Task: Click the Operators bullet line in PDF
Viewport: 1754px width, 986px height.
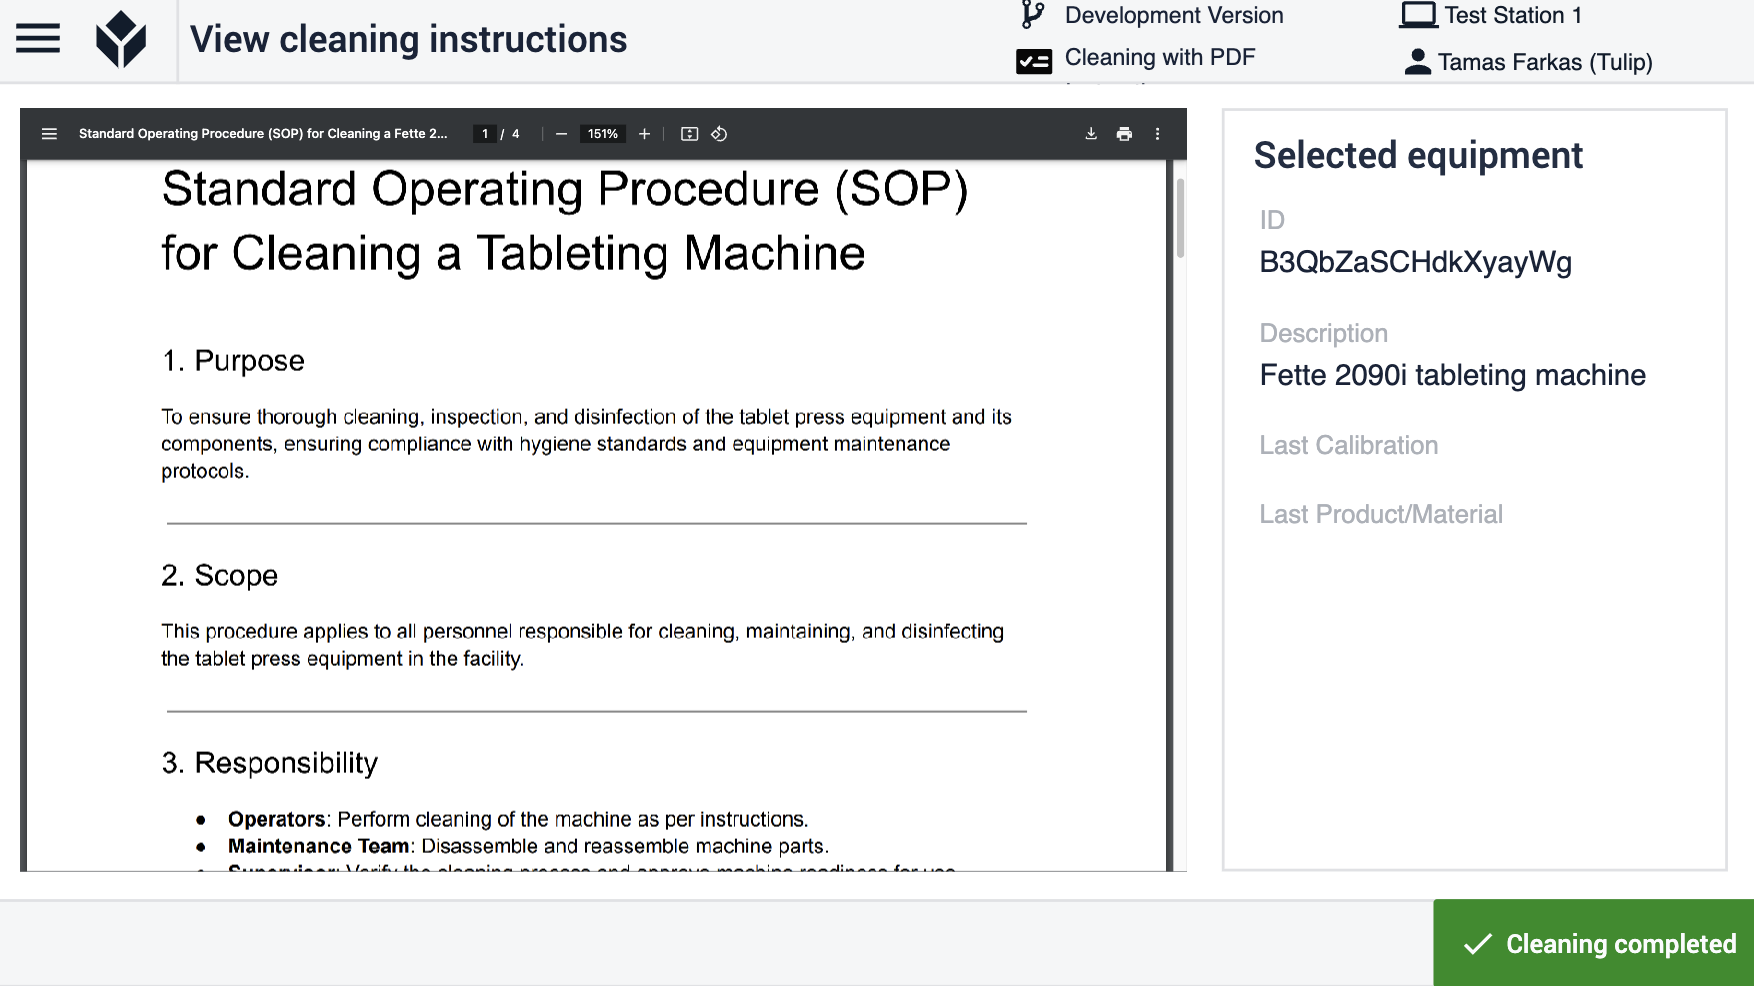Action: click(518, 819)
